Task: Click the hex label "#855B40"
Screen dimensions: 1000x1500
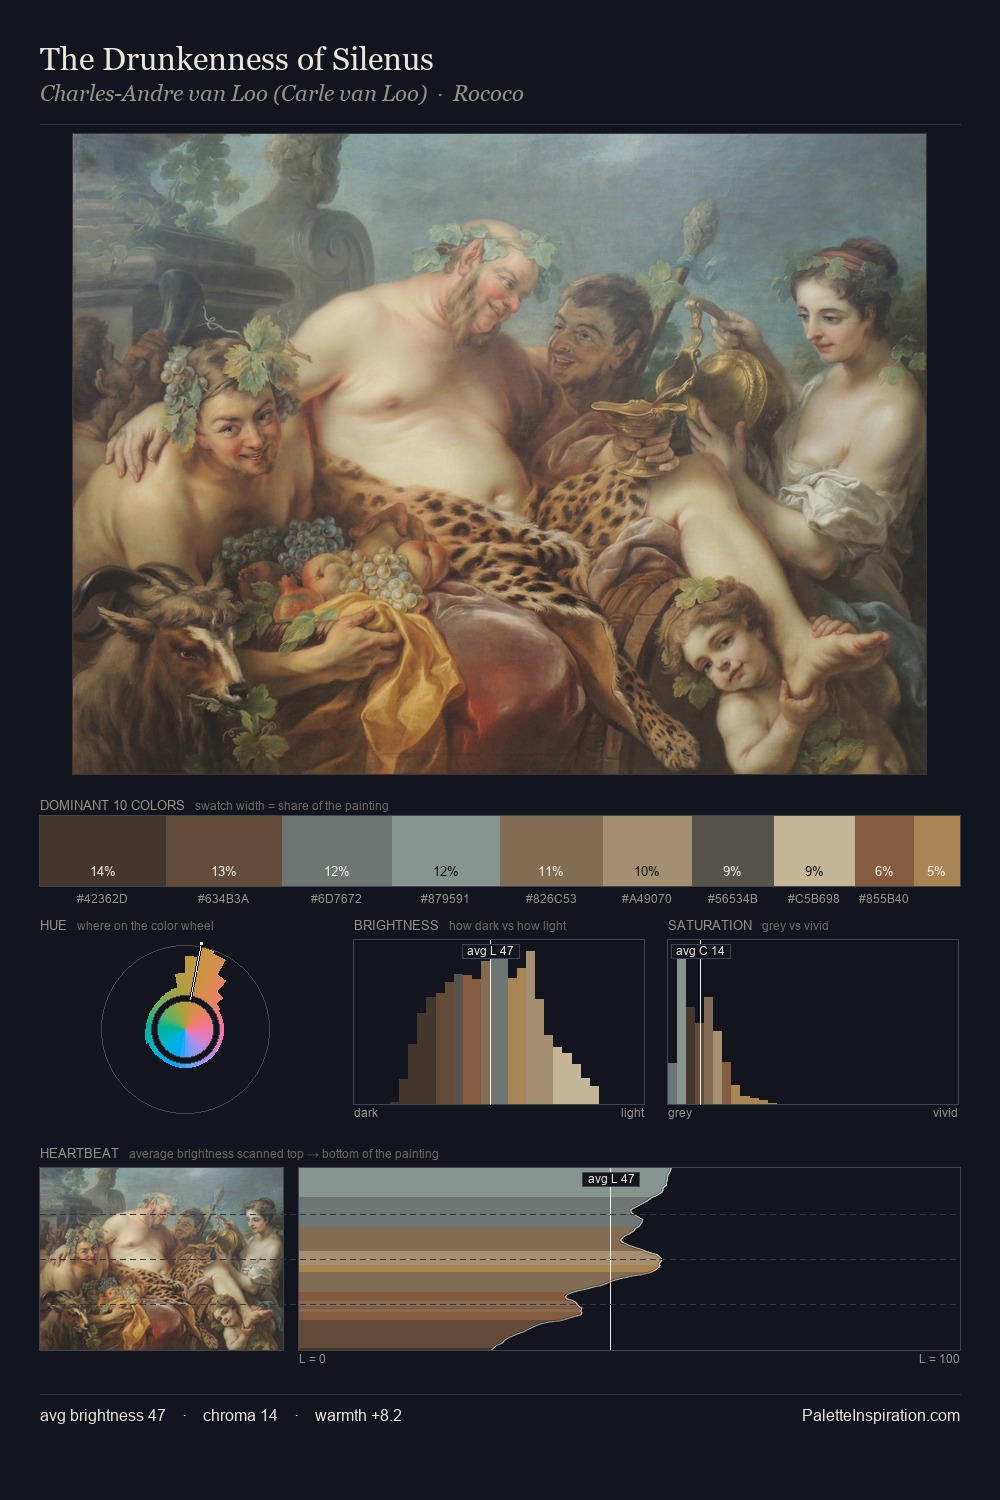Action: (884, 899)
